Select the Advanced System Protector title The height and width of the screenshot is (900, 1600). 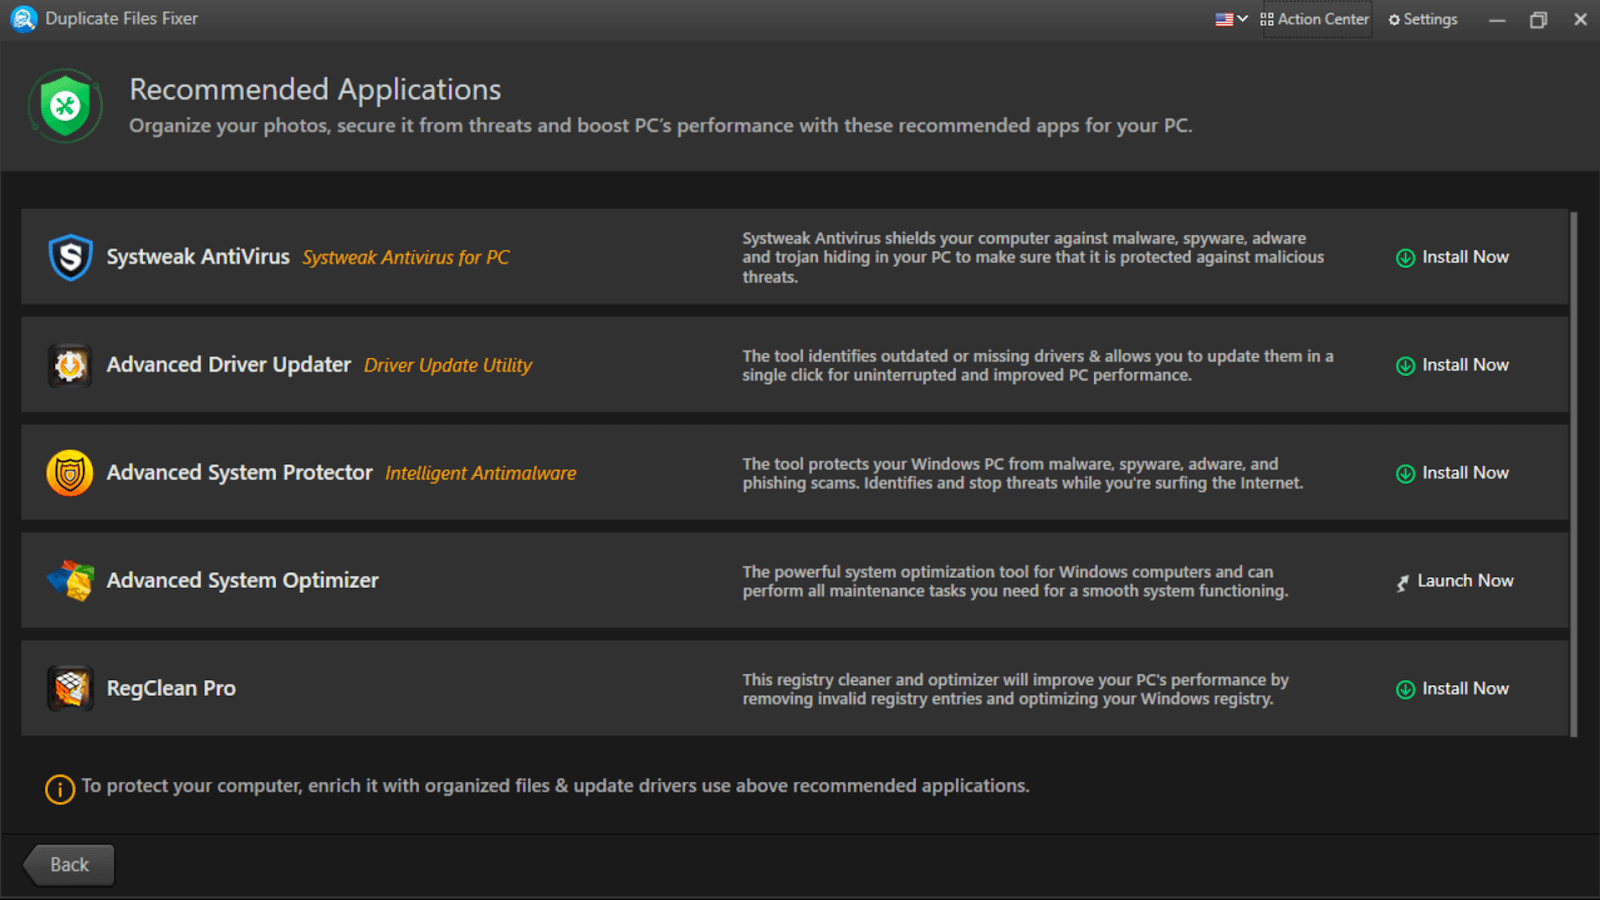[x=240, y=473]
